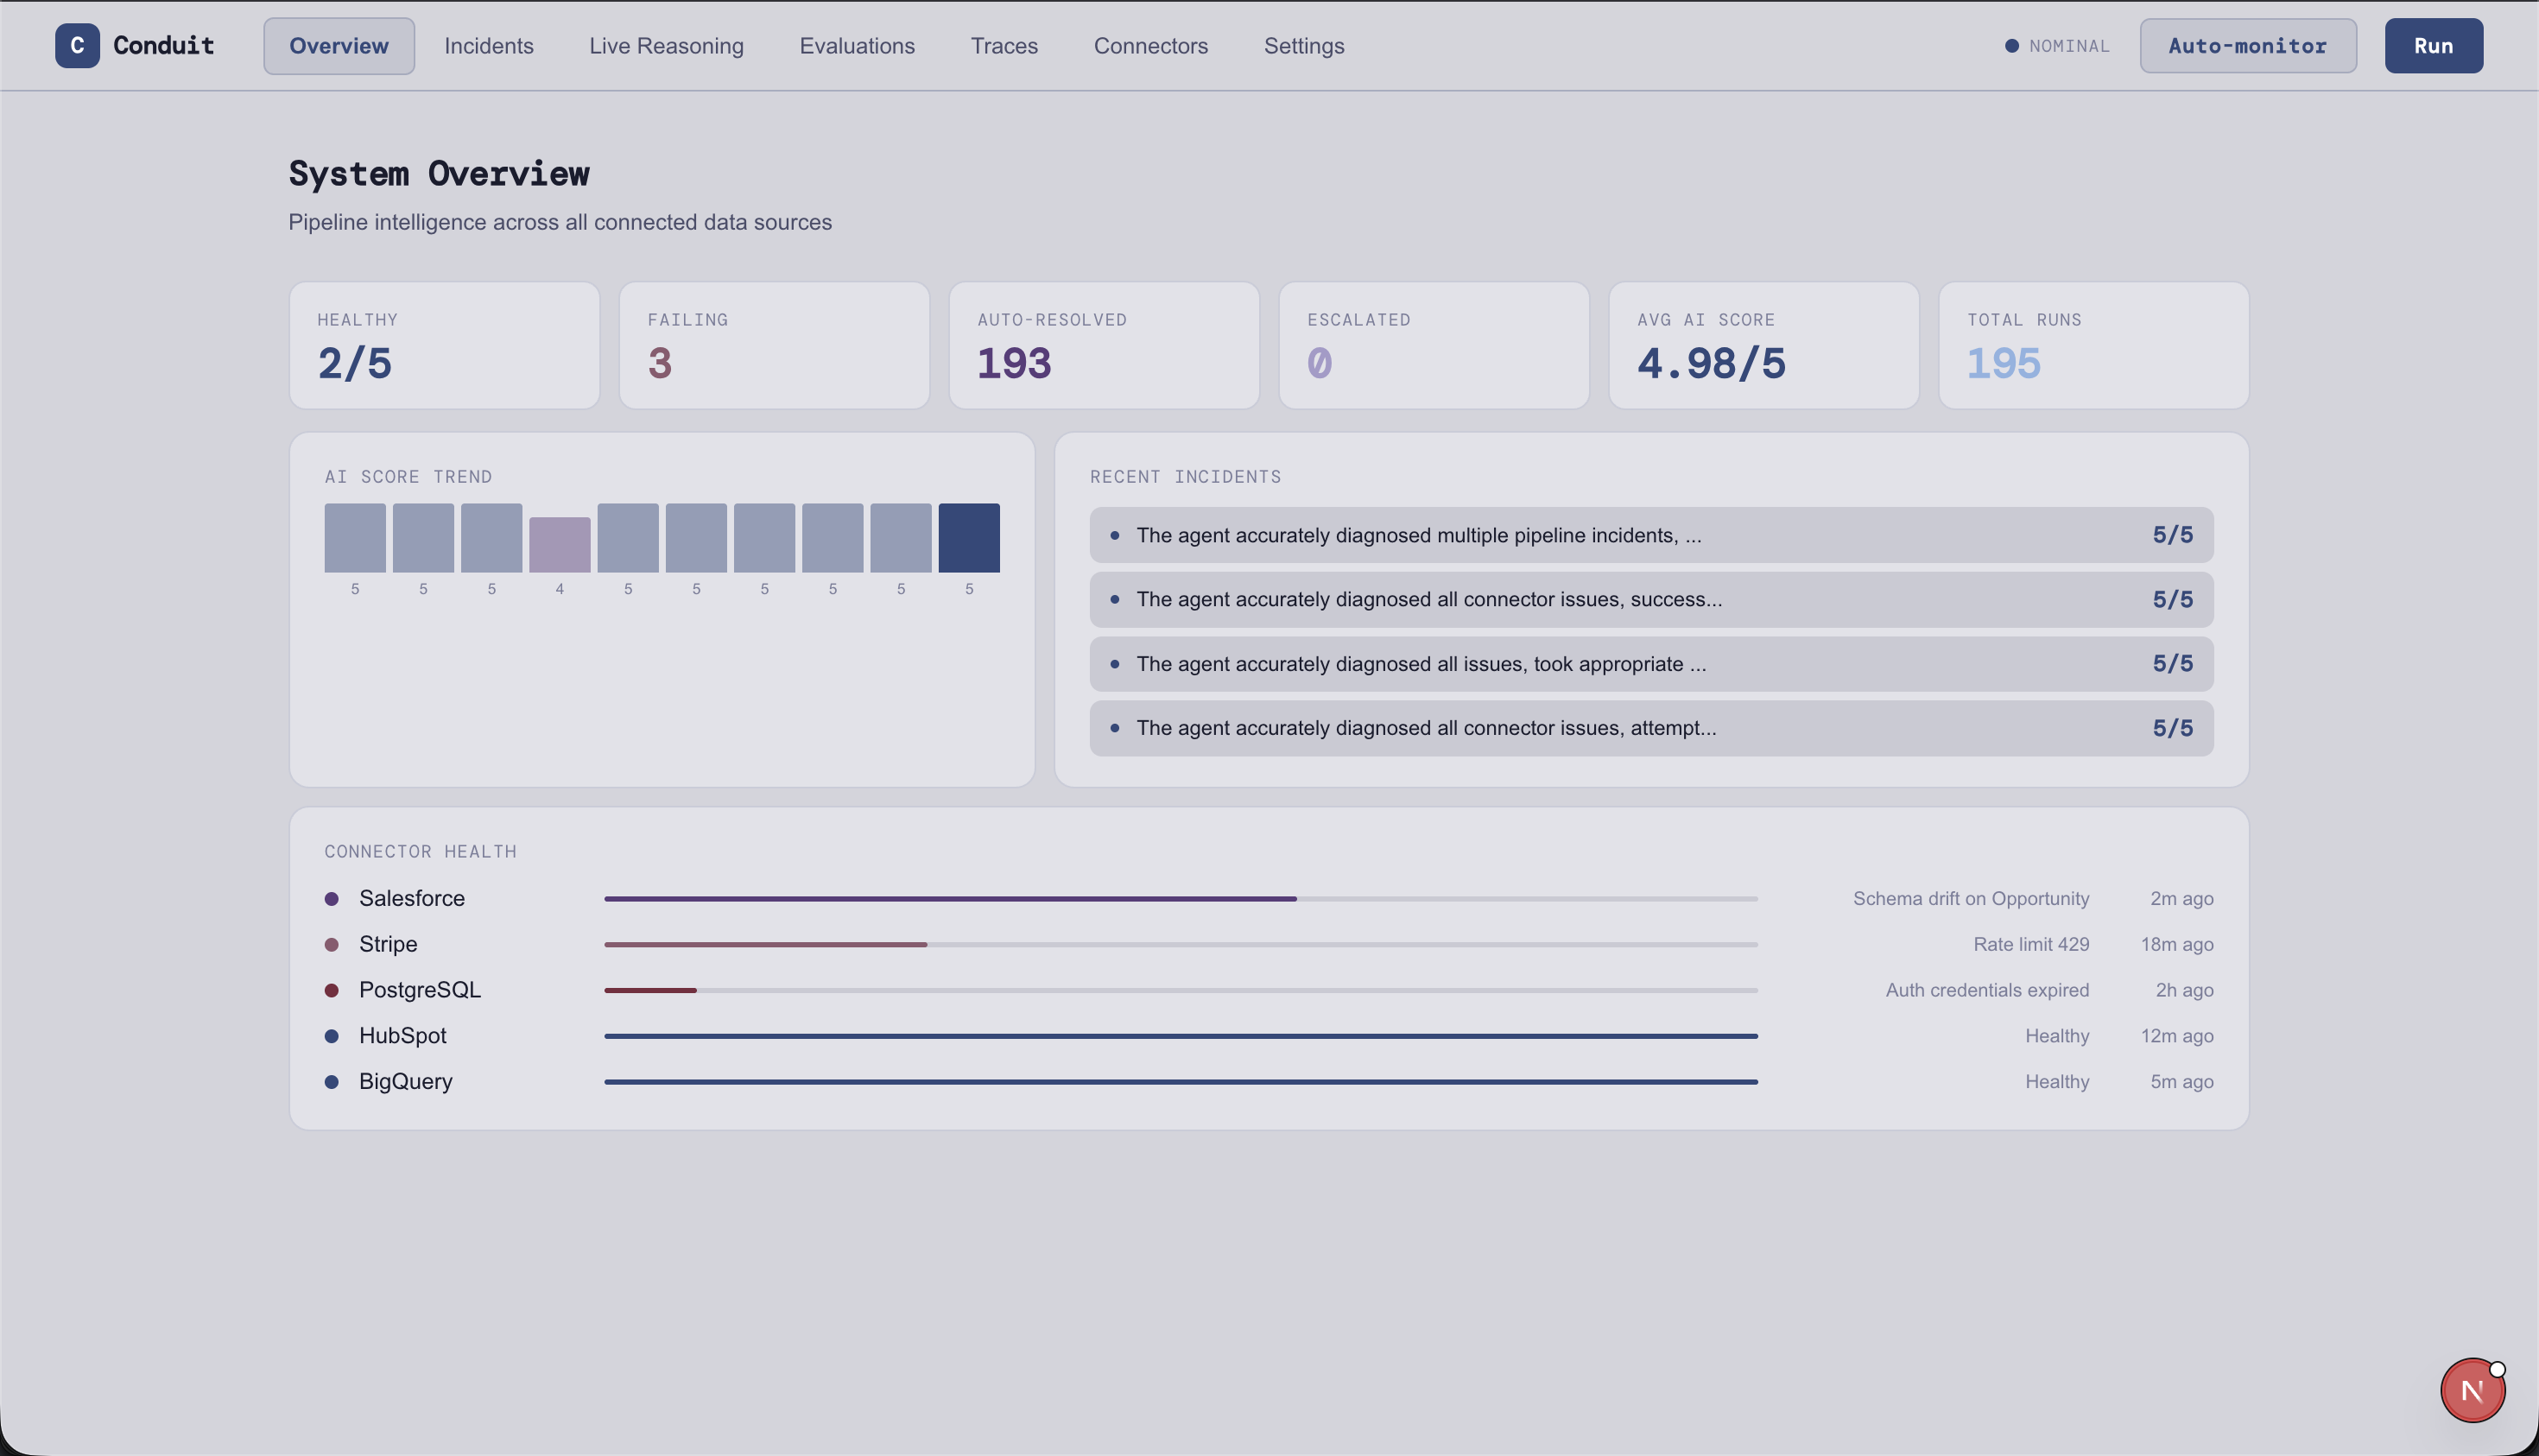Click the BigQuery connector status dot
The image size is (2539, 1456).
tap(332, 1082)
